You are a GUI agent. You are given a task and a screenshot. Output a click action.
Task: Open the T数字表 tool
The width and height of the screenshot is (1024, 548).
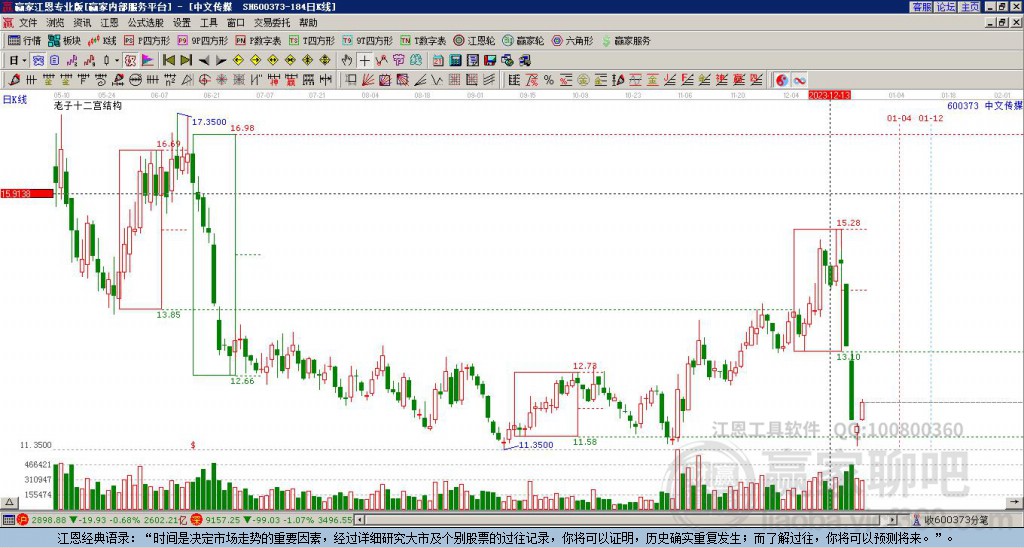tap(423, 40)
